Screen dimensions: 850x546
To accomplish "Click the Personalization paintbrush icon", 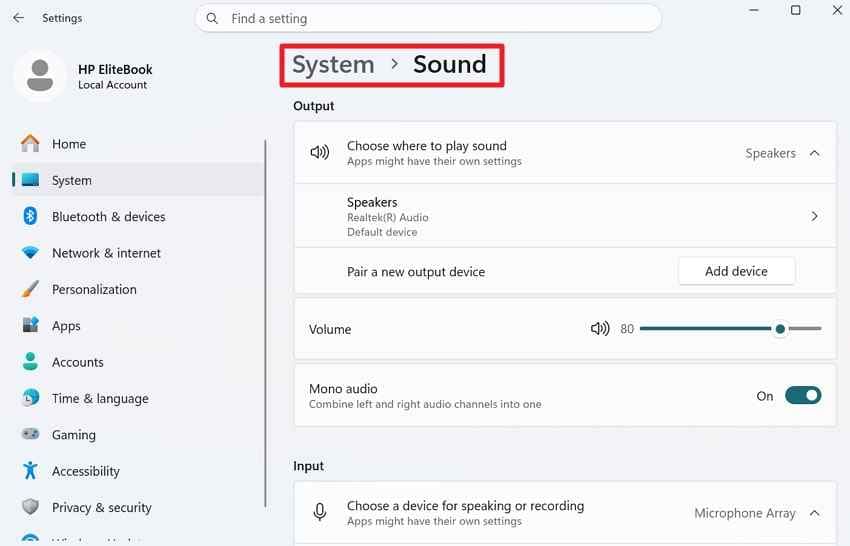I will point(30,289).
